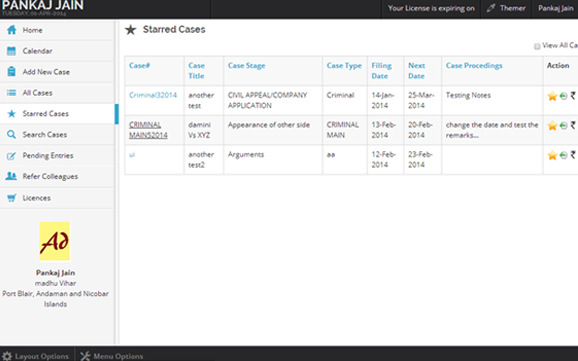578x361 pixels.
Task: Click the Ad profile logo thumbnail
Action: point(55,241)
